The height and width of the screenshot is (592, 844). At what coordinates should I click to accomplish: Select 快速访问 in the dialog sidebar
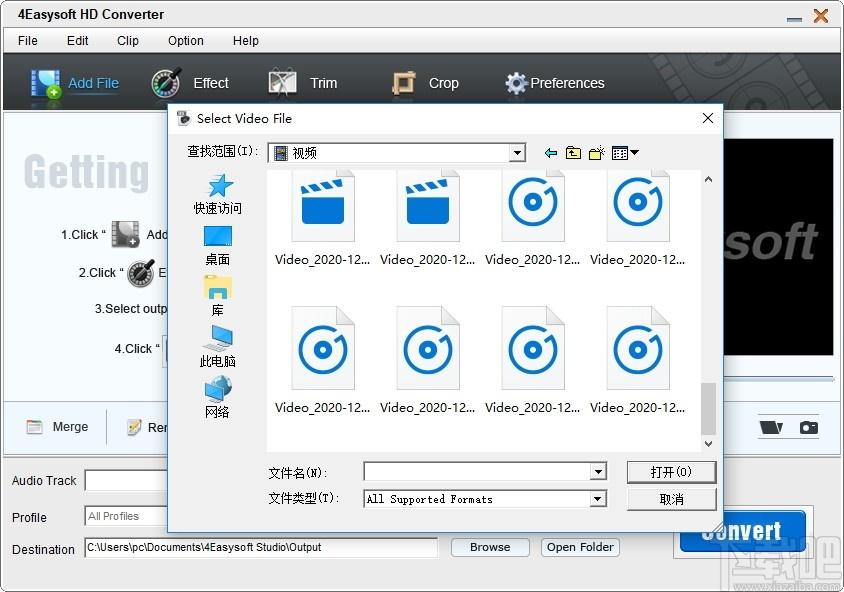pyautogui.click(x=217, y=194)
